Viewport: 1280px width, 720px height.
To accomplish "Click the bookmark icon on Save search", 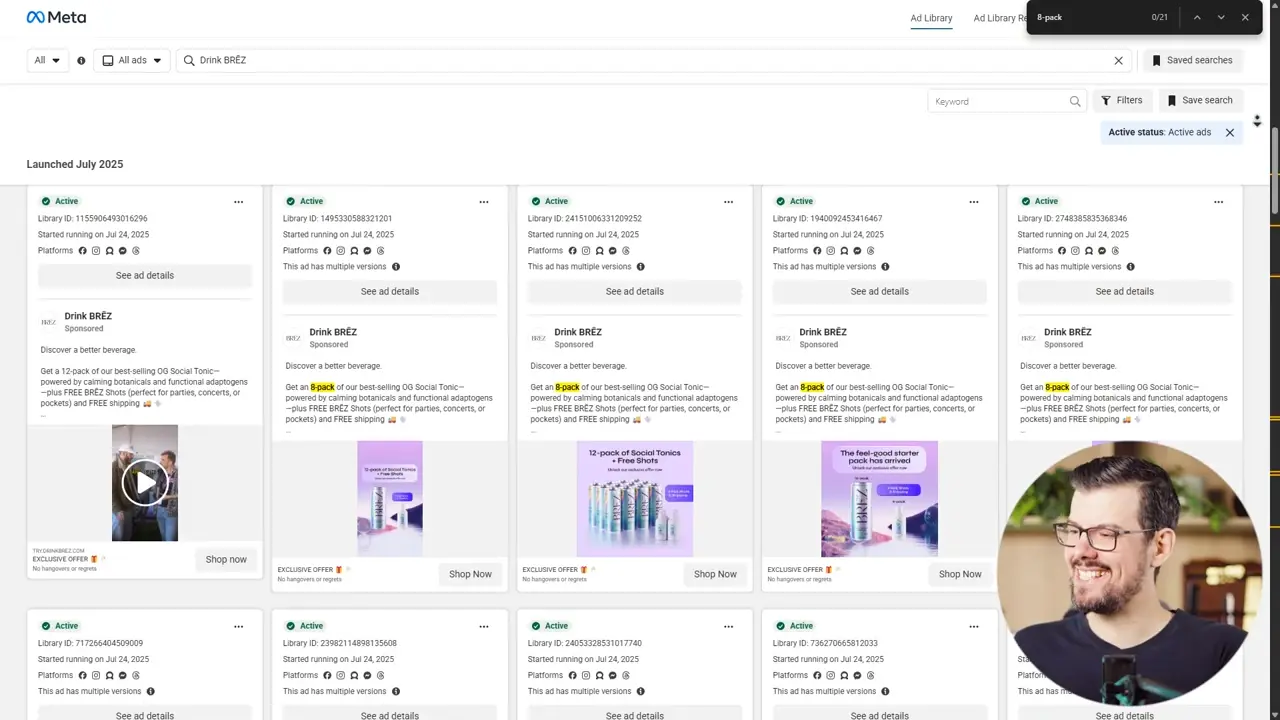I will point(1170,100).
